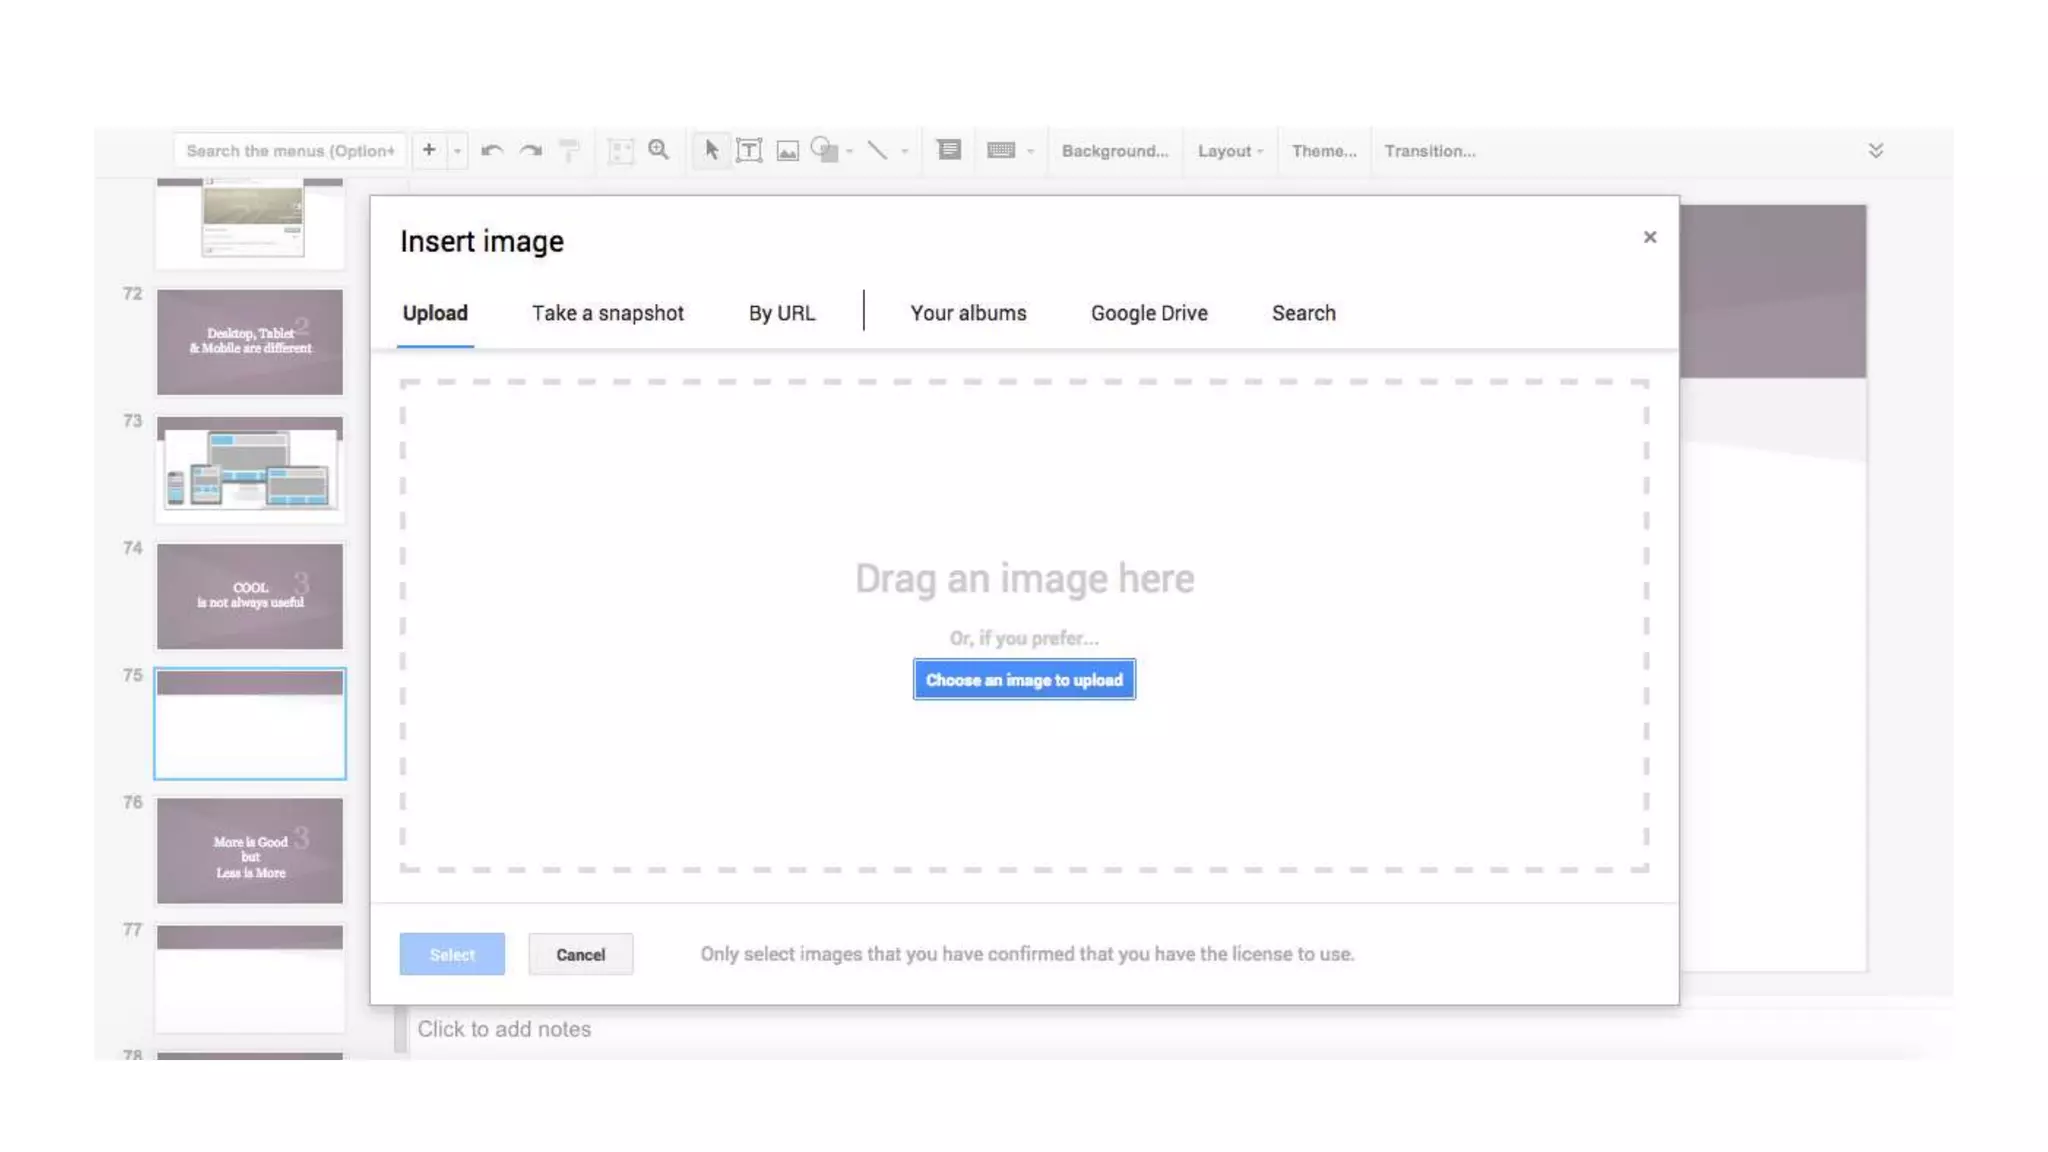Switch to the Google Drive tab

point(1148,313)
